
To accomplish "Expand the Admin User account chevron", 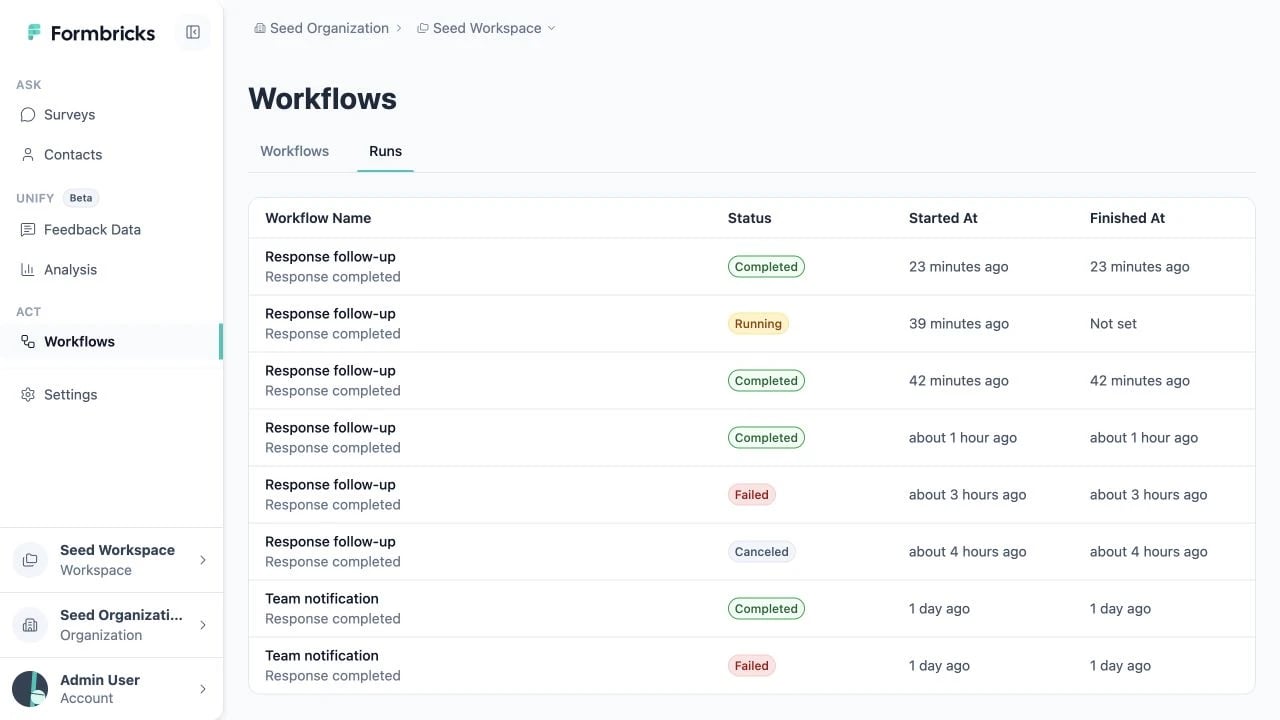I will (203, 689).
